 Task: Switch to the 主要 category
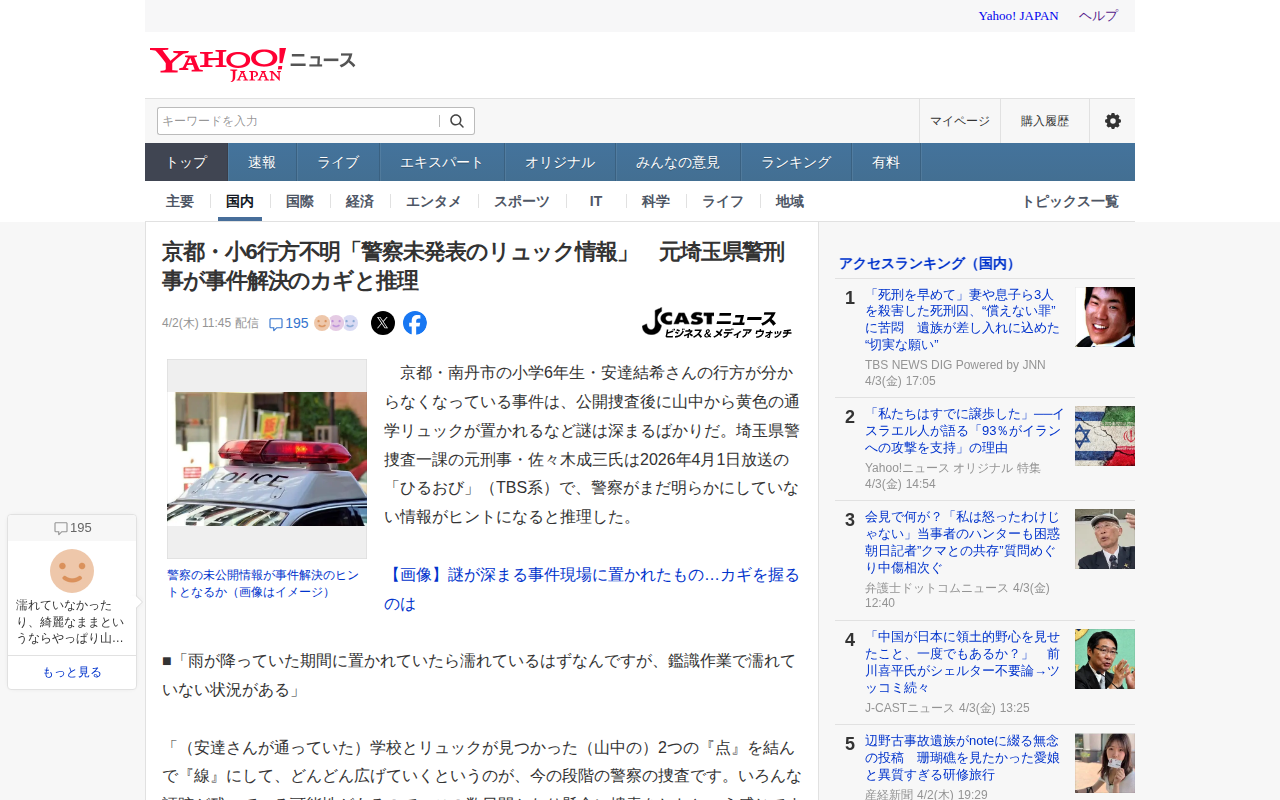click(180, 201)
